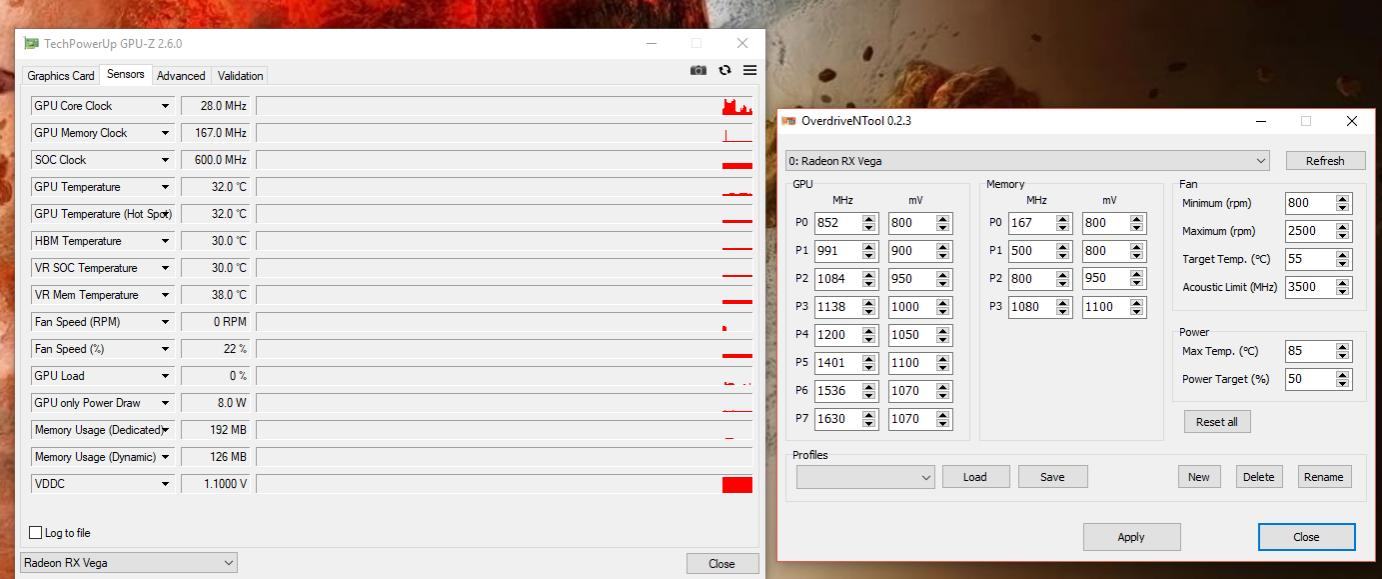The height and width of the screenshot is (579, 1382).
Task: Open the Memory Usage (Dynamic) sensor dropdown
Action: point(165,457)
